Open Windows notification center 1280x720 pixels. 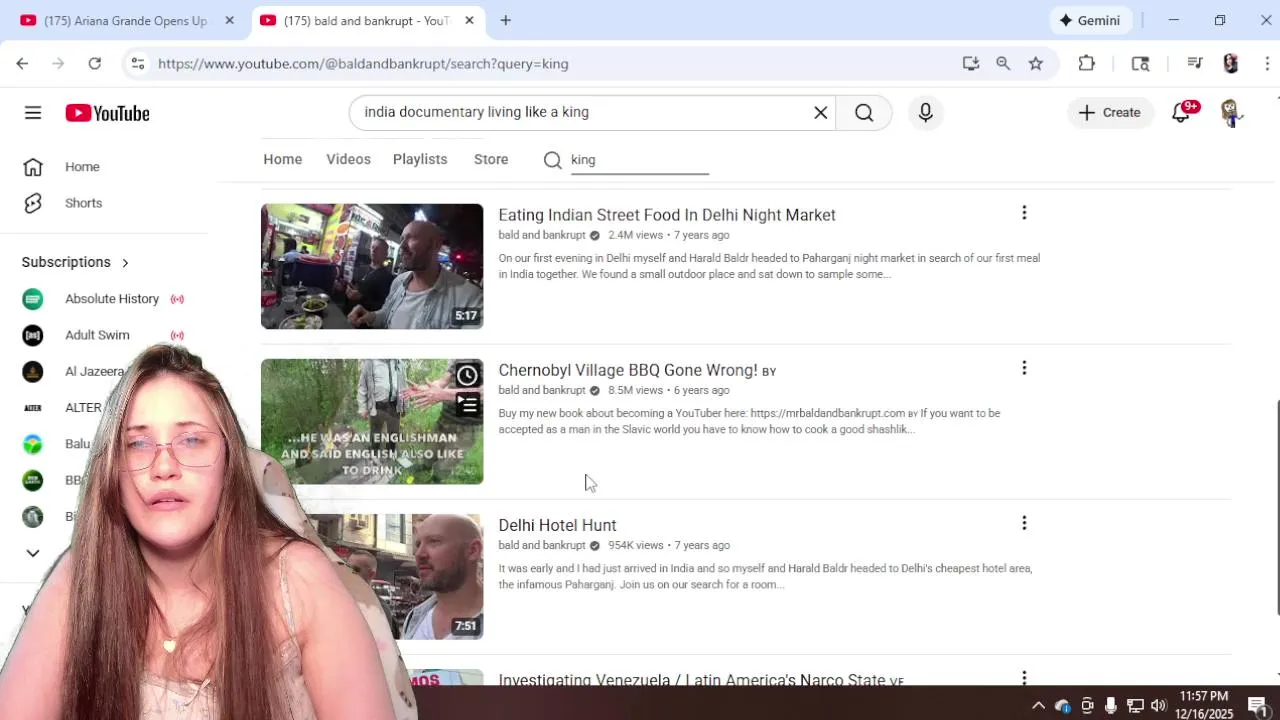click(x=1258, y=705)
